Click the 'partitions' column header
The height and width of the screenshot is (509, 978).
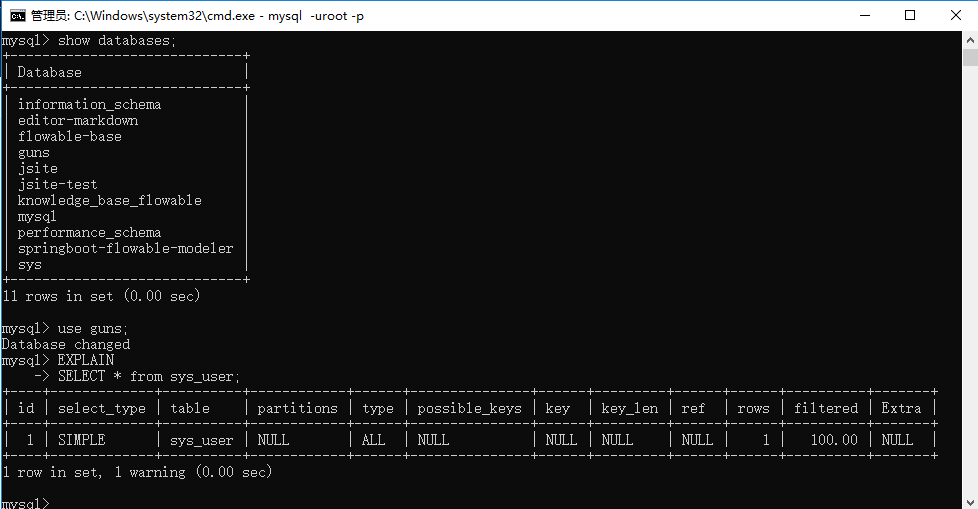298,408
